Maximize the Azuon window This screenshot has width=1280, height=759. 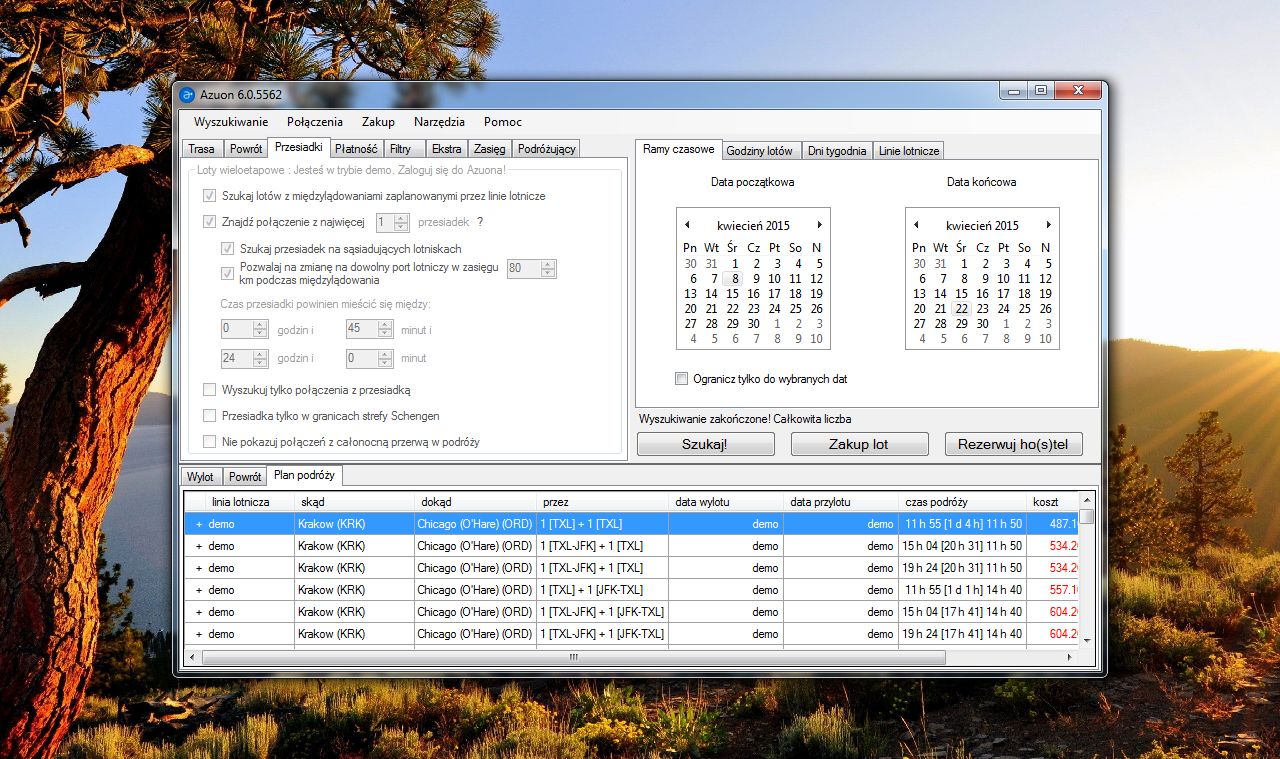(x=1041, y=90)
